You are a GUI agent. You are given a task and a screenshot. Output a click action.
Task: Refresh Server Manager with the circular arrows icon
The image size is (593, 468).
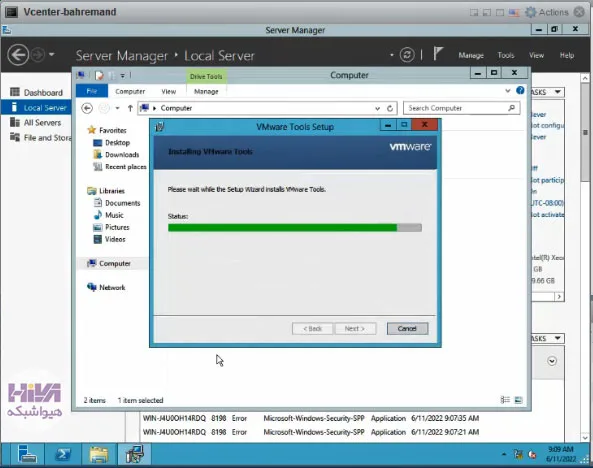pyautogui.click(x=407, y=55)
